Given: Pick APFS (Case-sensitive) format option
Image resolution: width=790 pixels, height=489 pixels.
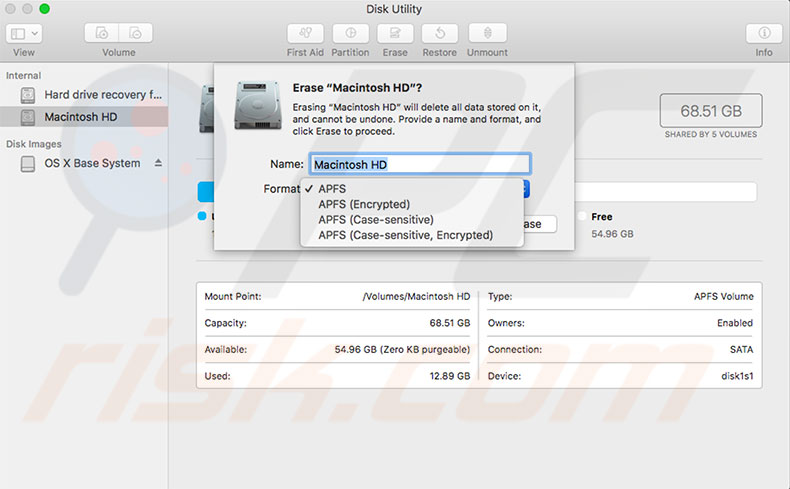Looking at the screenshot, I should [375, 219].
